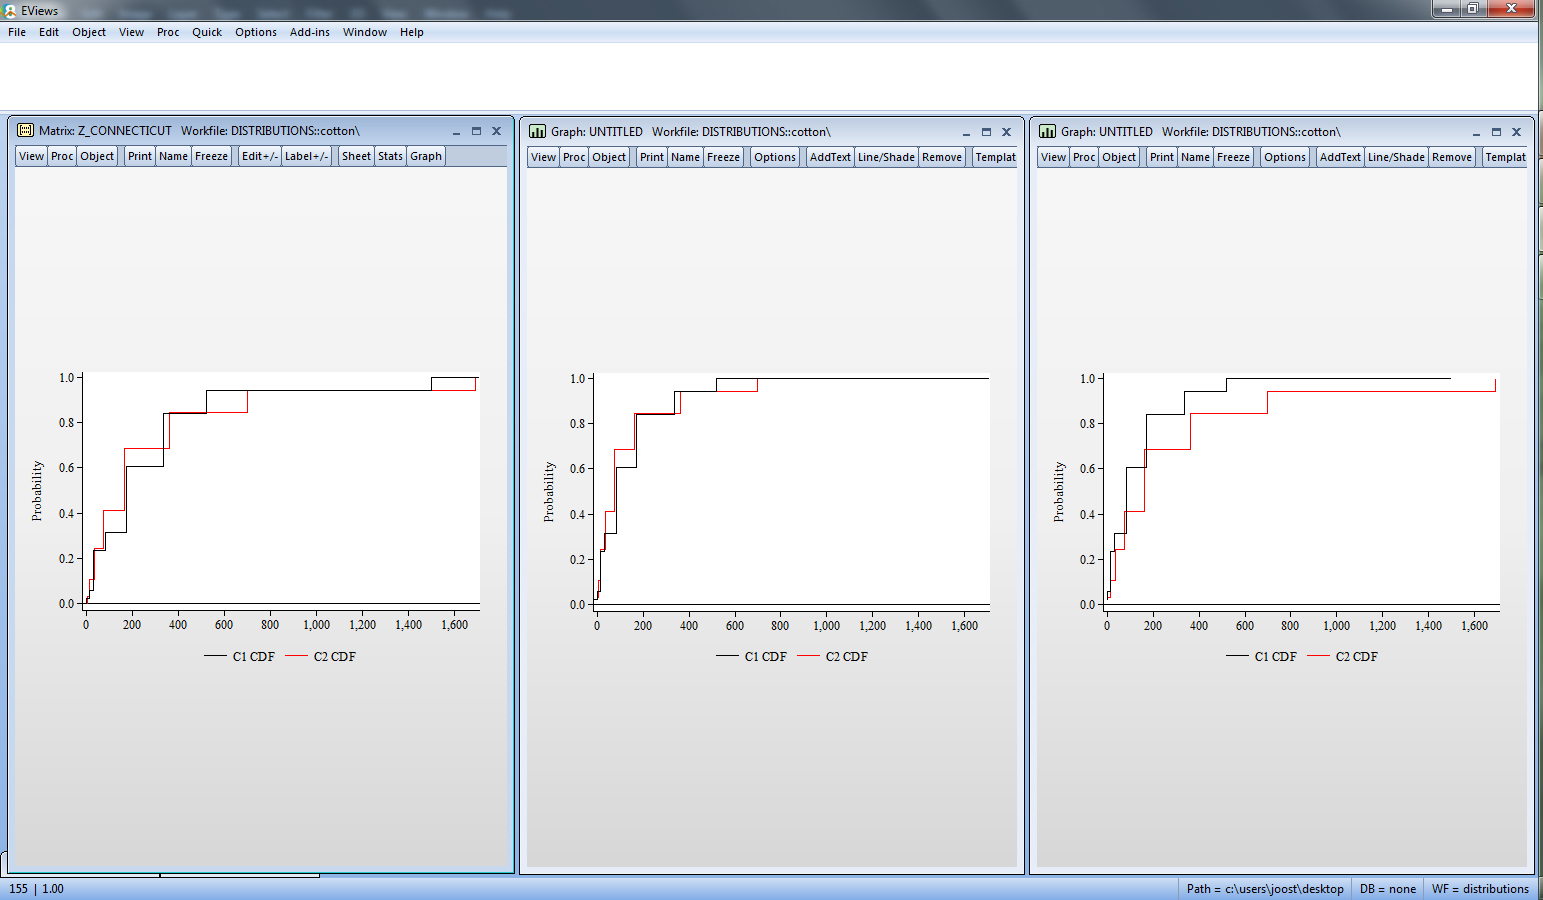Click Object in the Matrix Z_CONNECTICUT window
Screen dimensions: 1543x900
[x=97, y=156]
